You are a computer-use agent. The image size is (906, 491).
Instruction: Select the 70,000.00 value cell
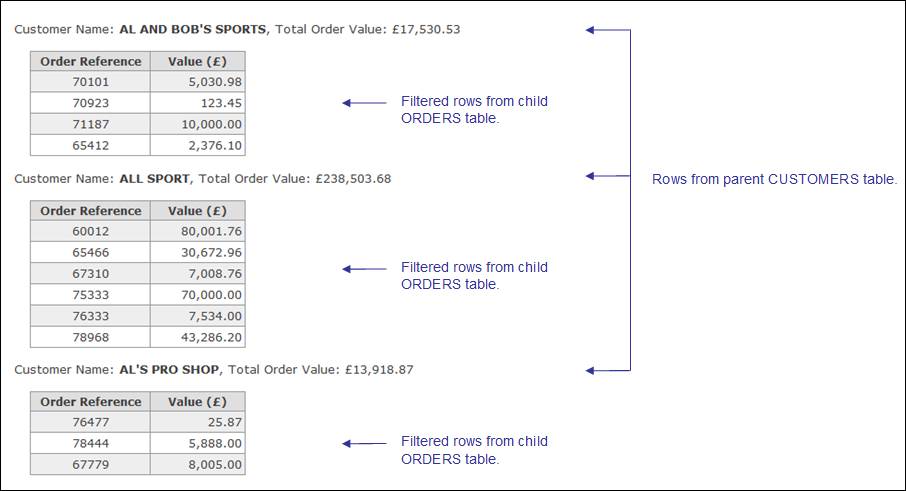point(197,295)
